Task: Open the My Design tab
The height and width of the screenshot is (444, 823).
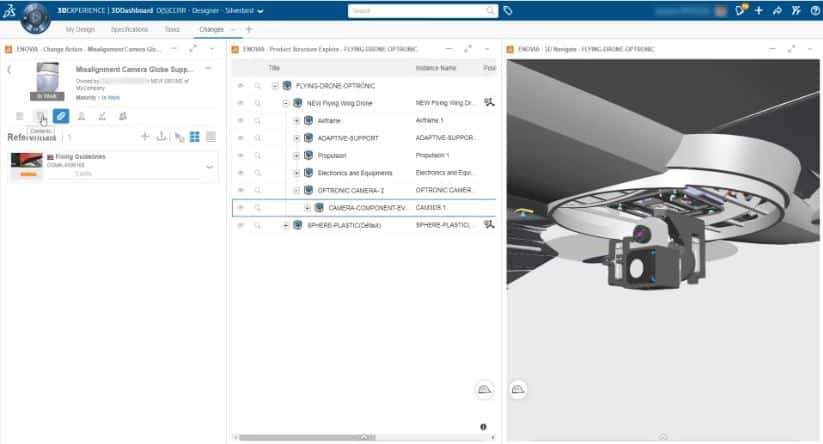Action: (79, 30)
